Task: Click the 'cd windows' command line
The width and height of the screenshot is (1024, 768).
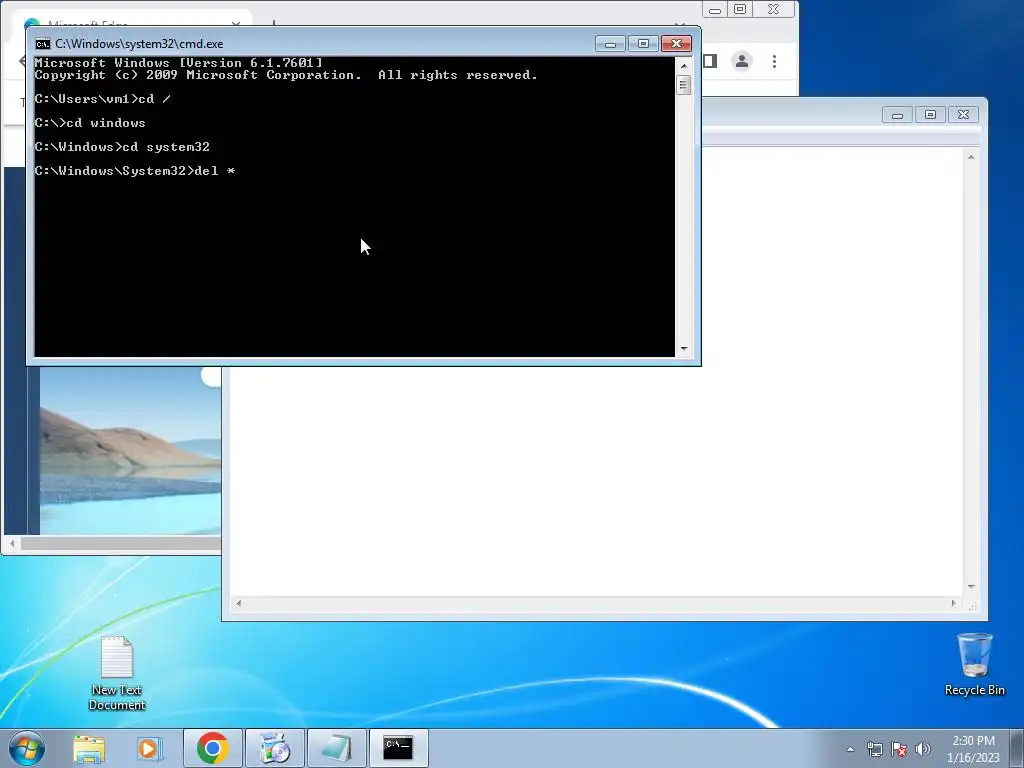Action: click(106, 123)
